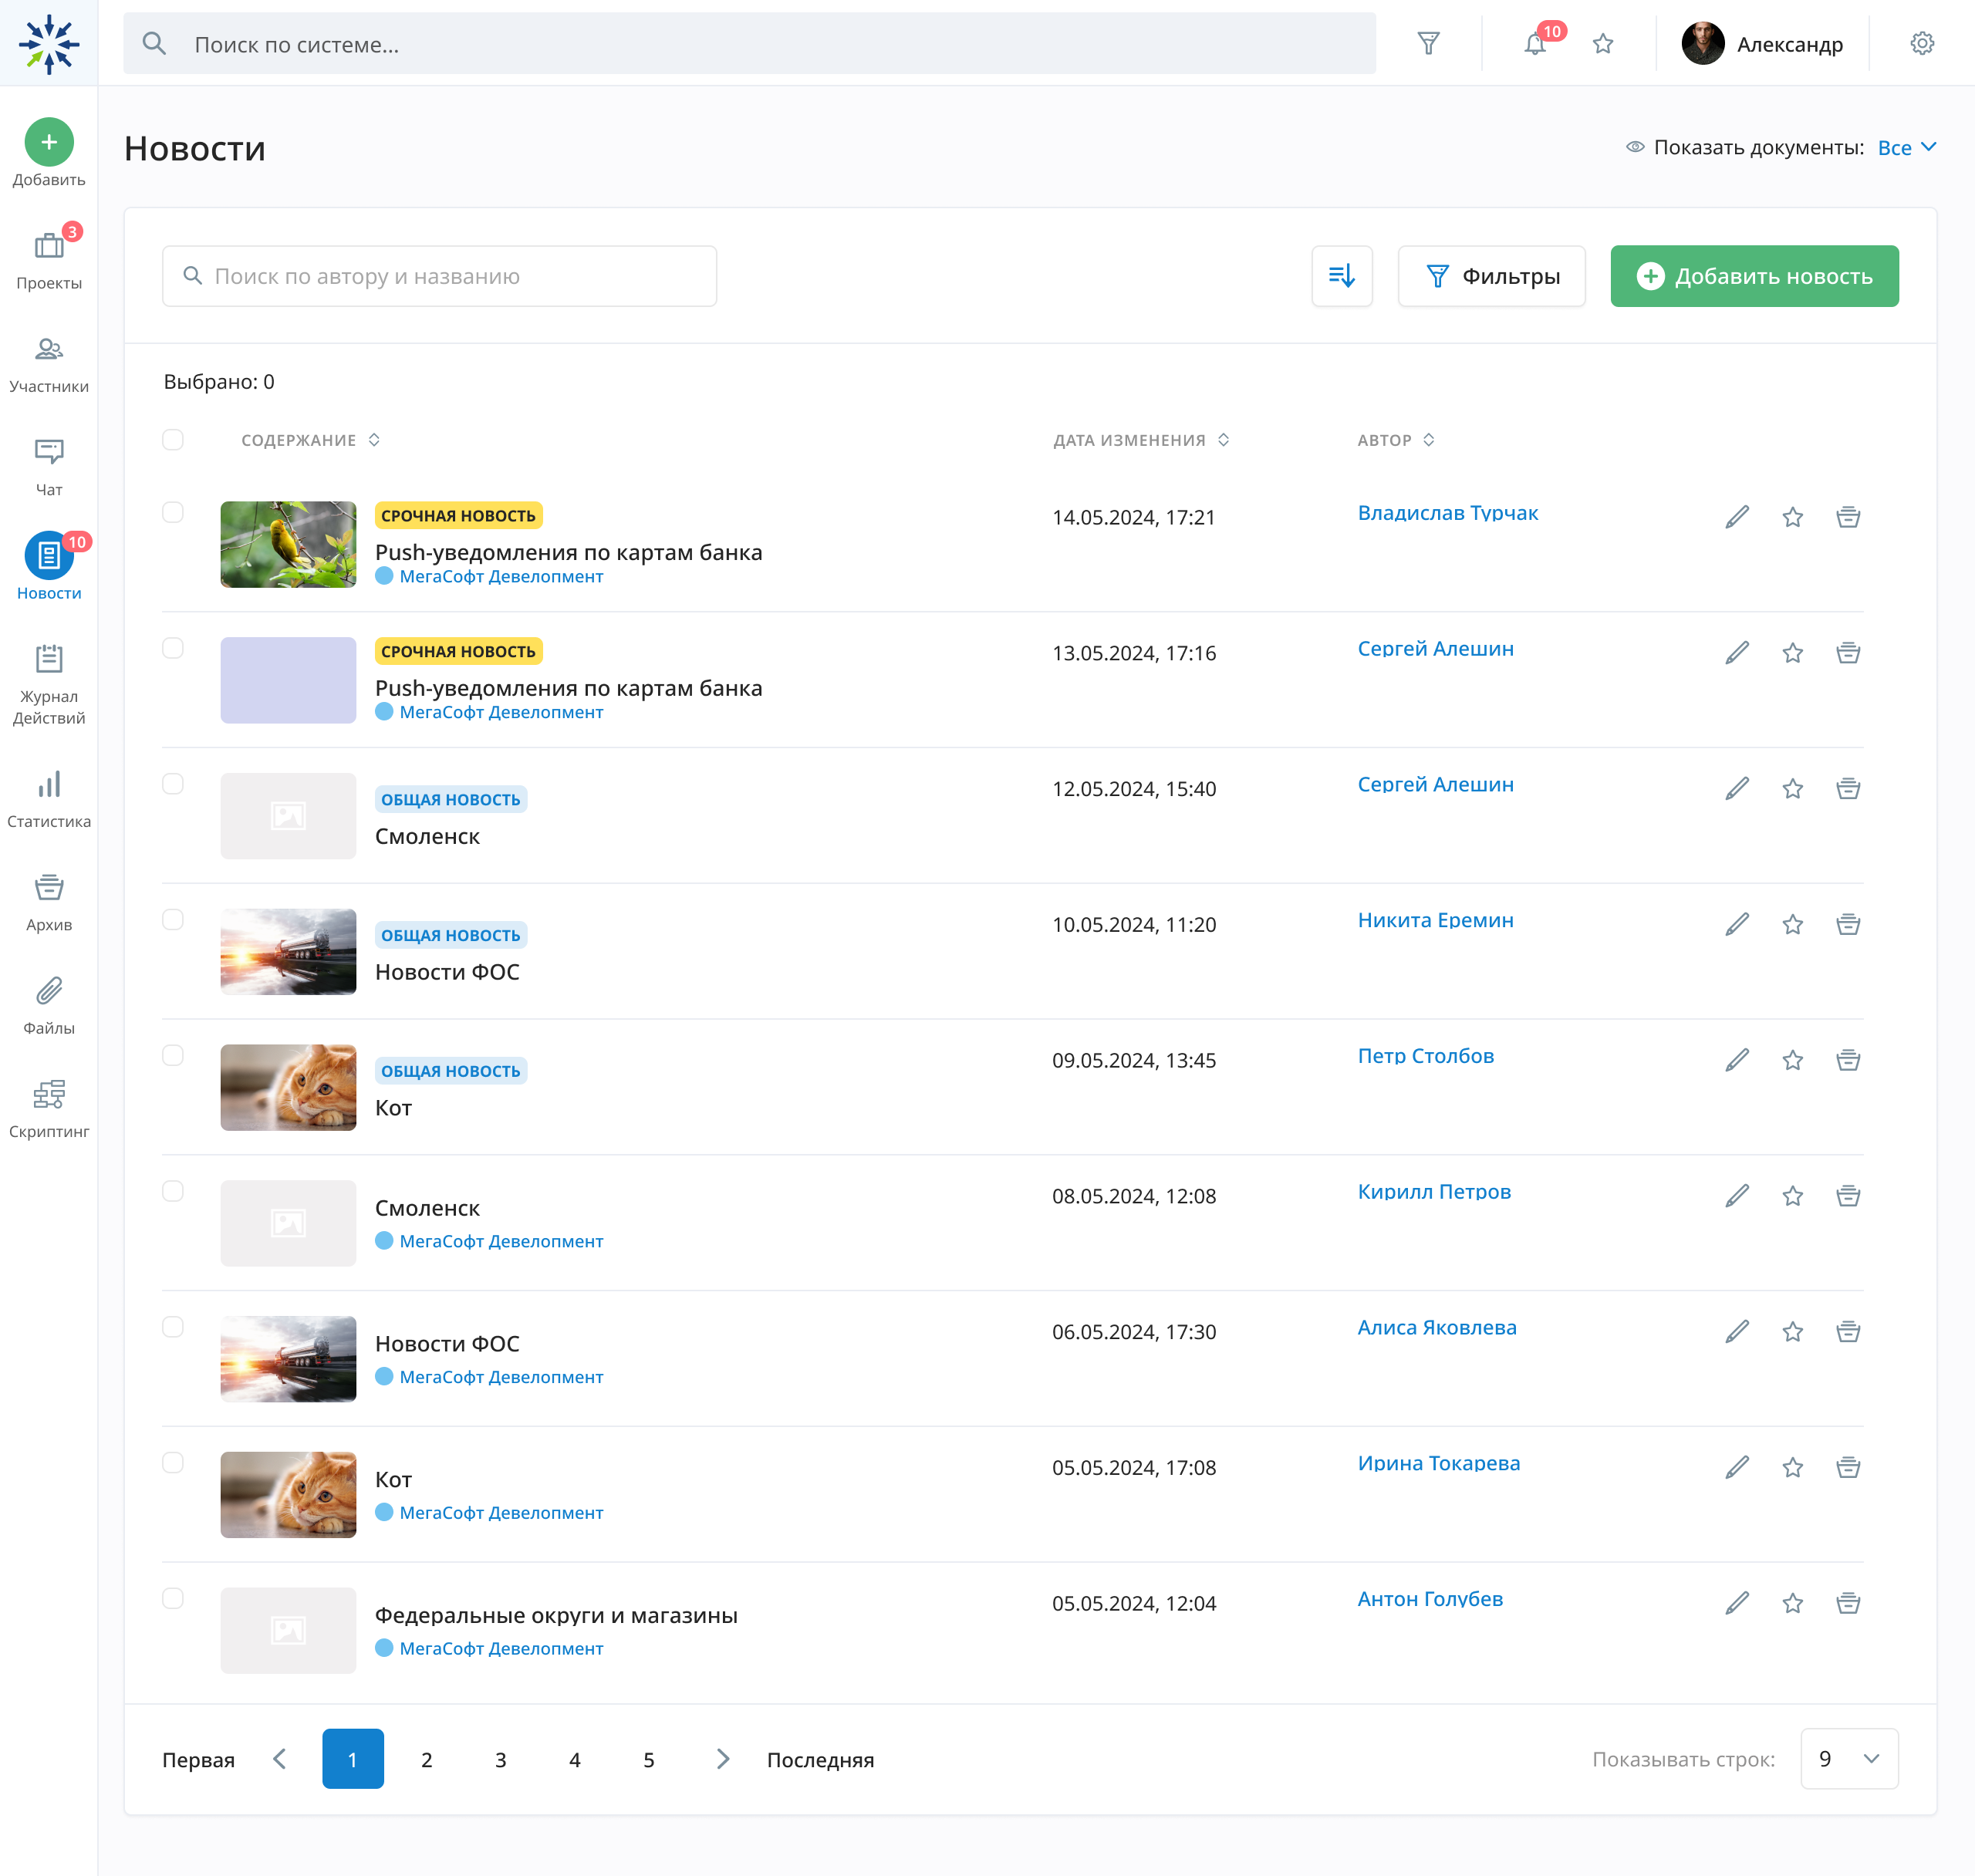
Task: Open settings gear in top bar
Action: (1921, 44)
